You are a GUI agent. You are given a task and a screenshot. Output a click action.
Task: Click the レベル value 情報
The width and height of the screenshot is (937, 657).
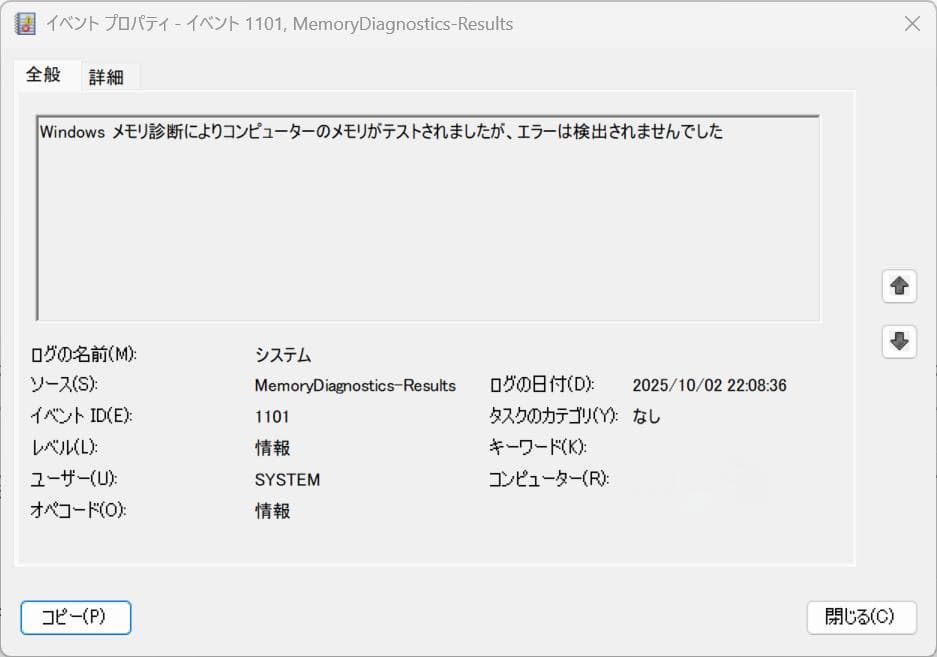[x=277, y=448]
